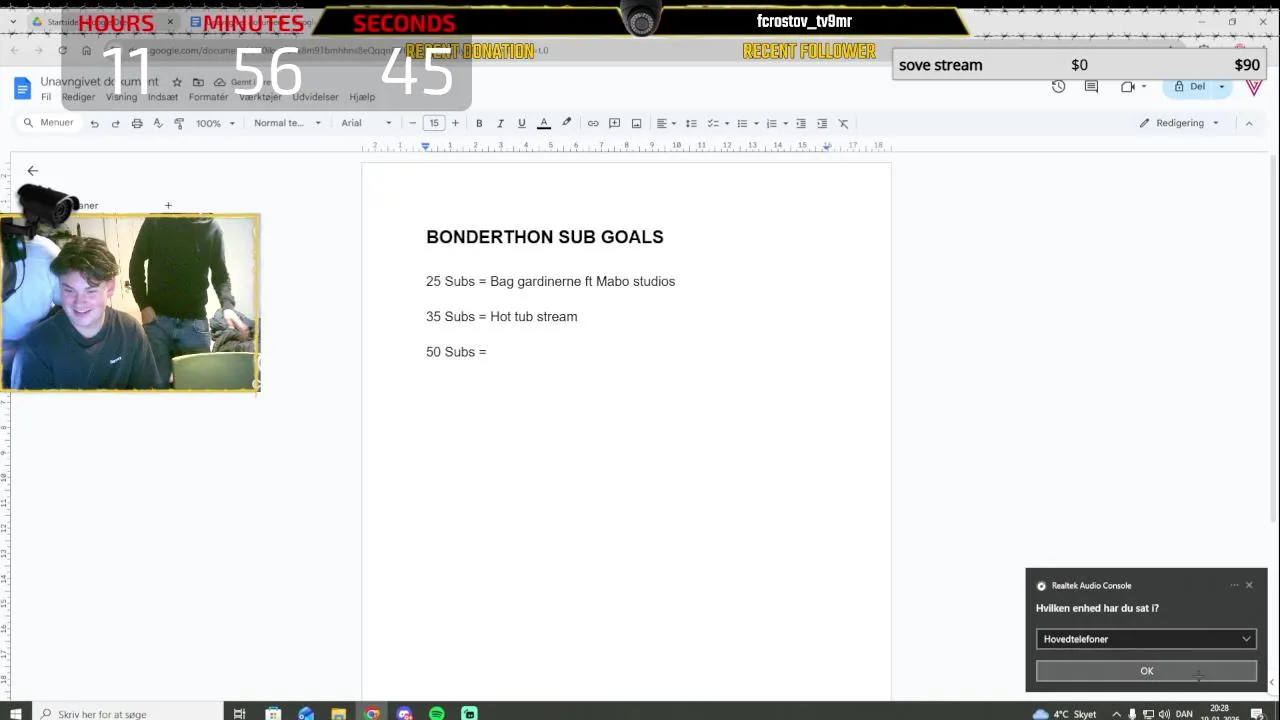Toggle bold formatting

pos(479,123)
